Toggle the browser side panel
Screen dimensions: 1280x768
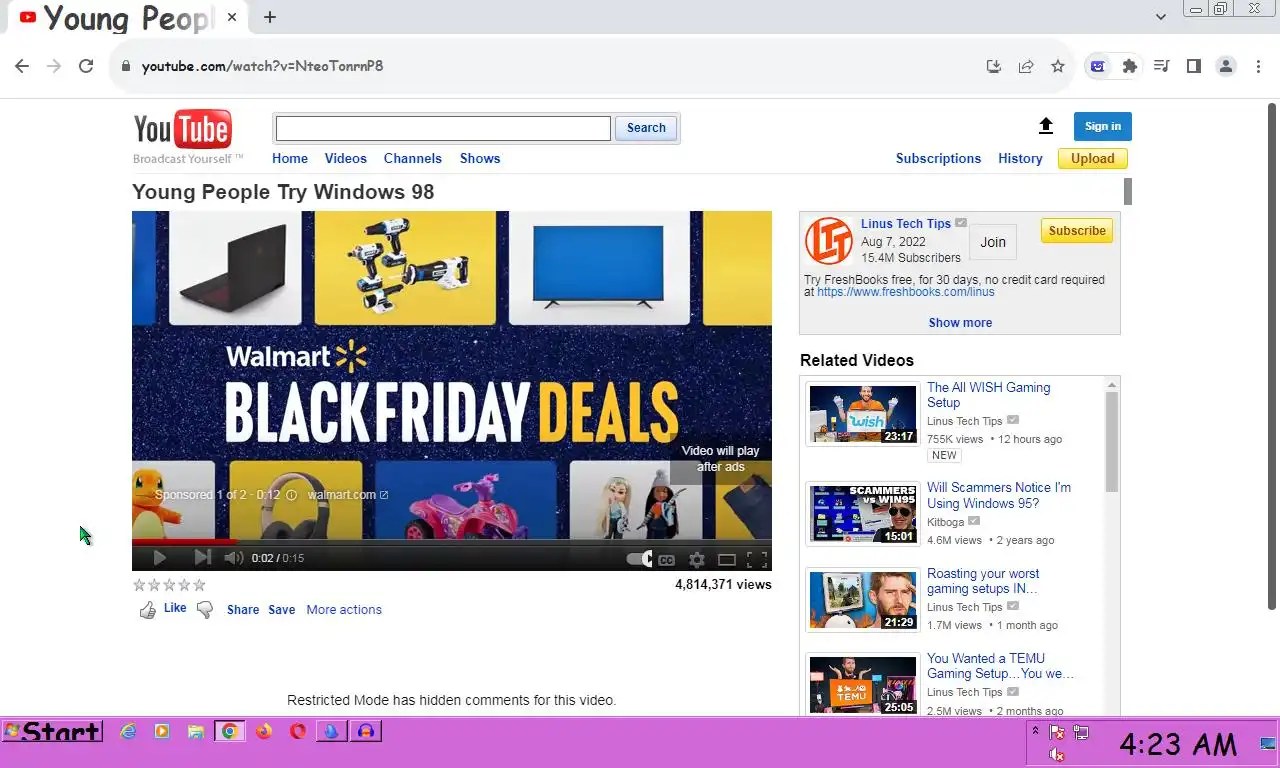[1194, 66]
